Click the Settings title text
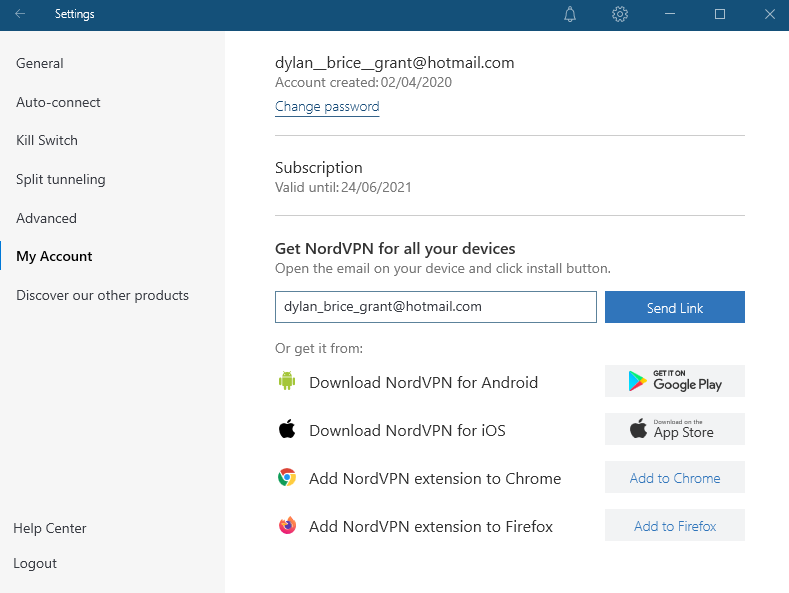Screen dimensions: 789x593 tap(74, 14)
